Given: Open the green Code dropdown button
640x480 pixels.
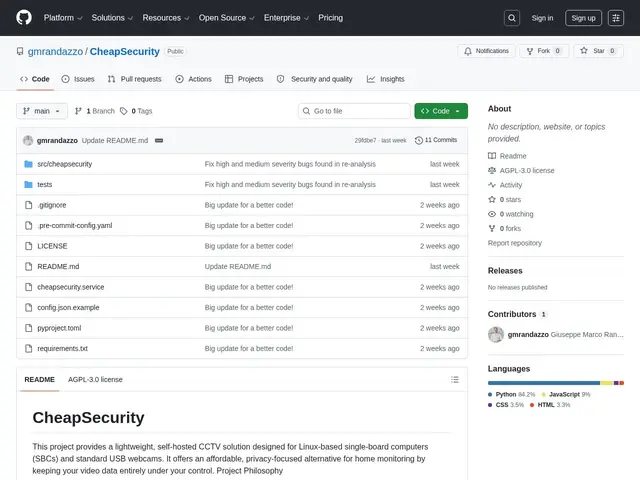Looking at the screenshot, I should tap(441, 111).
